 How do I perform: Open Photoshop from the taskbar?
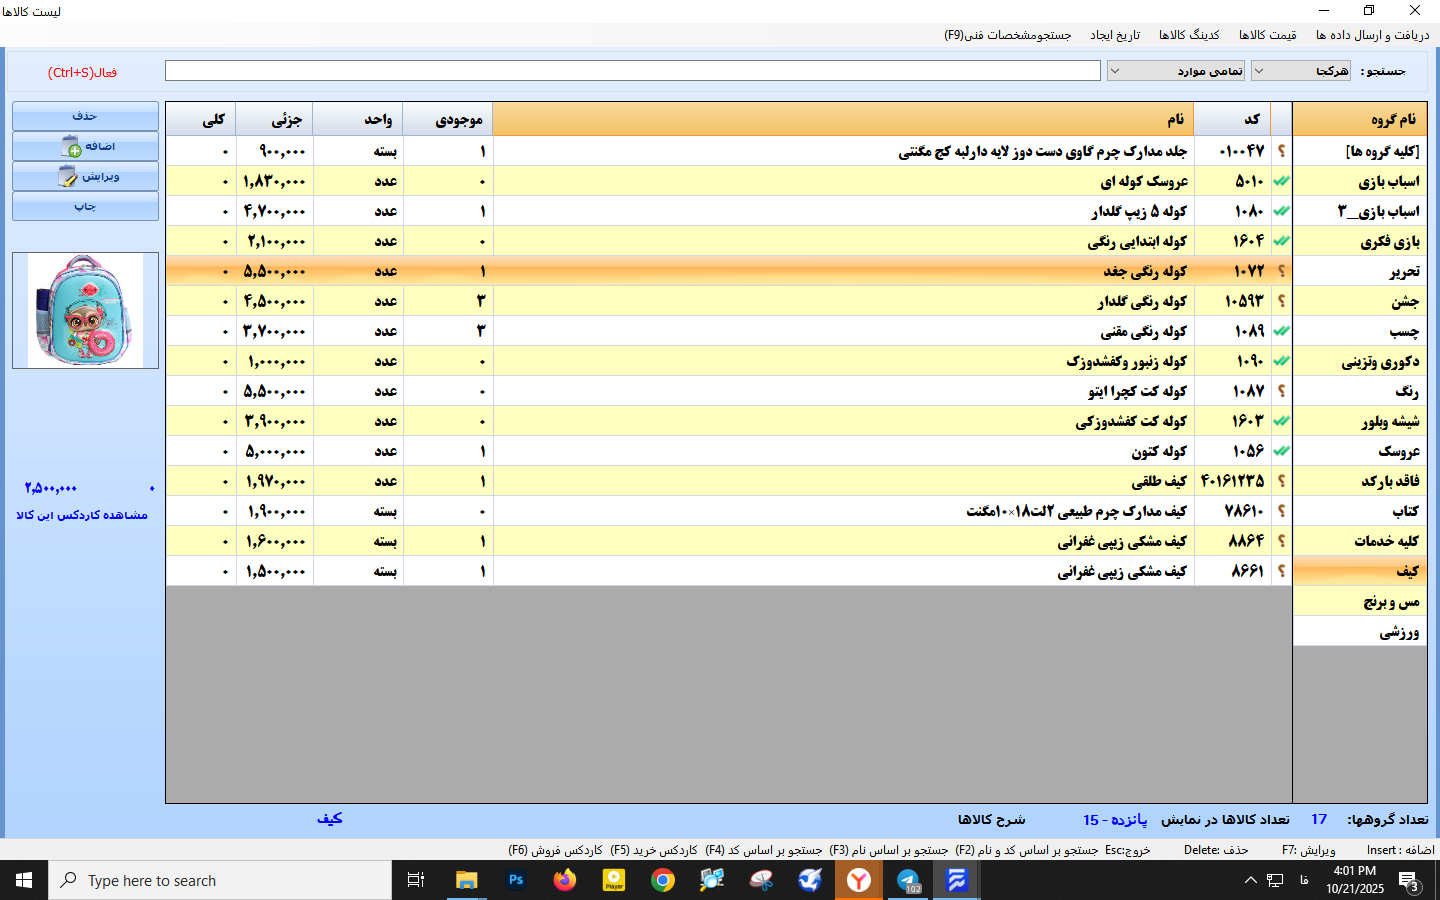click(516, 880)
